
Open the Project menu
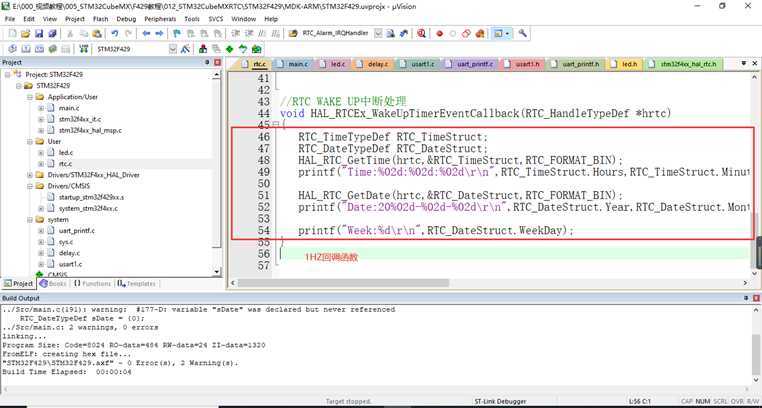[x=75, y=19]
